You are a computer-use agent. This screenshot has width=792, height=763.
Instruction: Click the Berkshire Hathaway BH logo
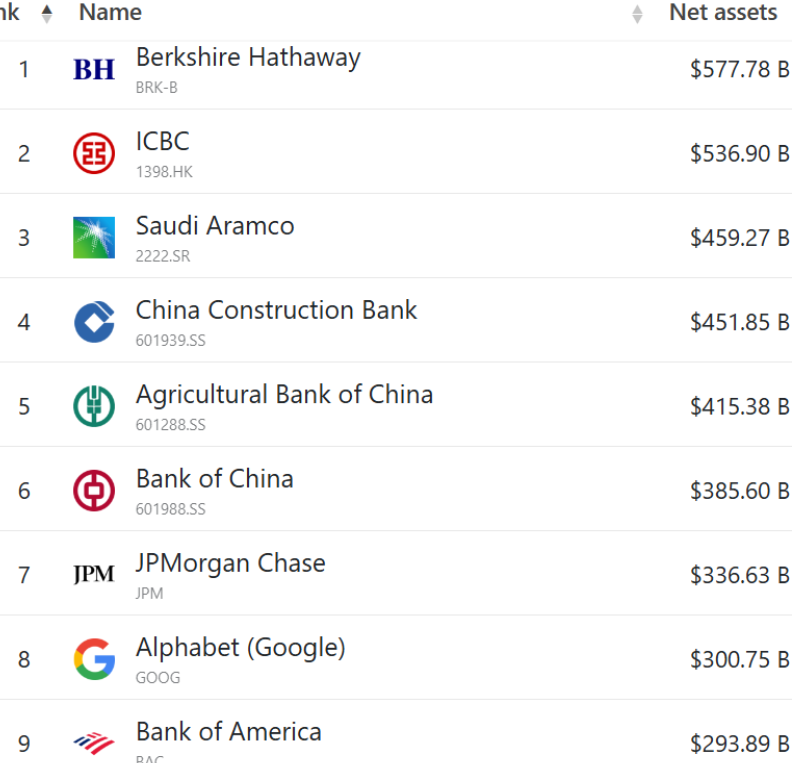pos(94,69)
